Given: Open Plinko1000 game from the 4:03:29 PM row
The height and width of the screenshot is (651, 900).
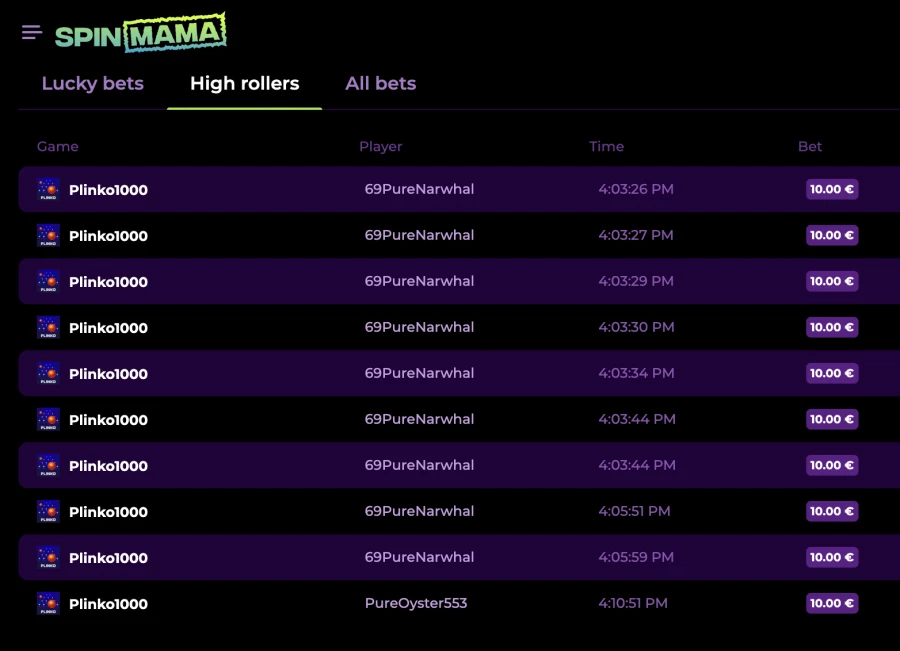Looking at the screenshot, I should (108, 282).
